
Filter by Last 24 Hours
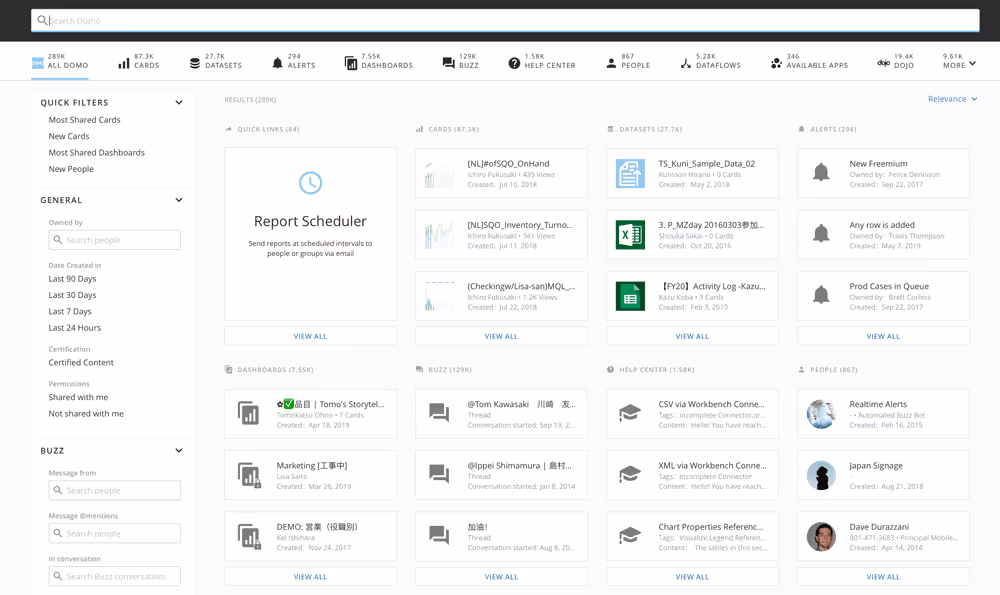(75, 328)
